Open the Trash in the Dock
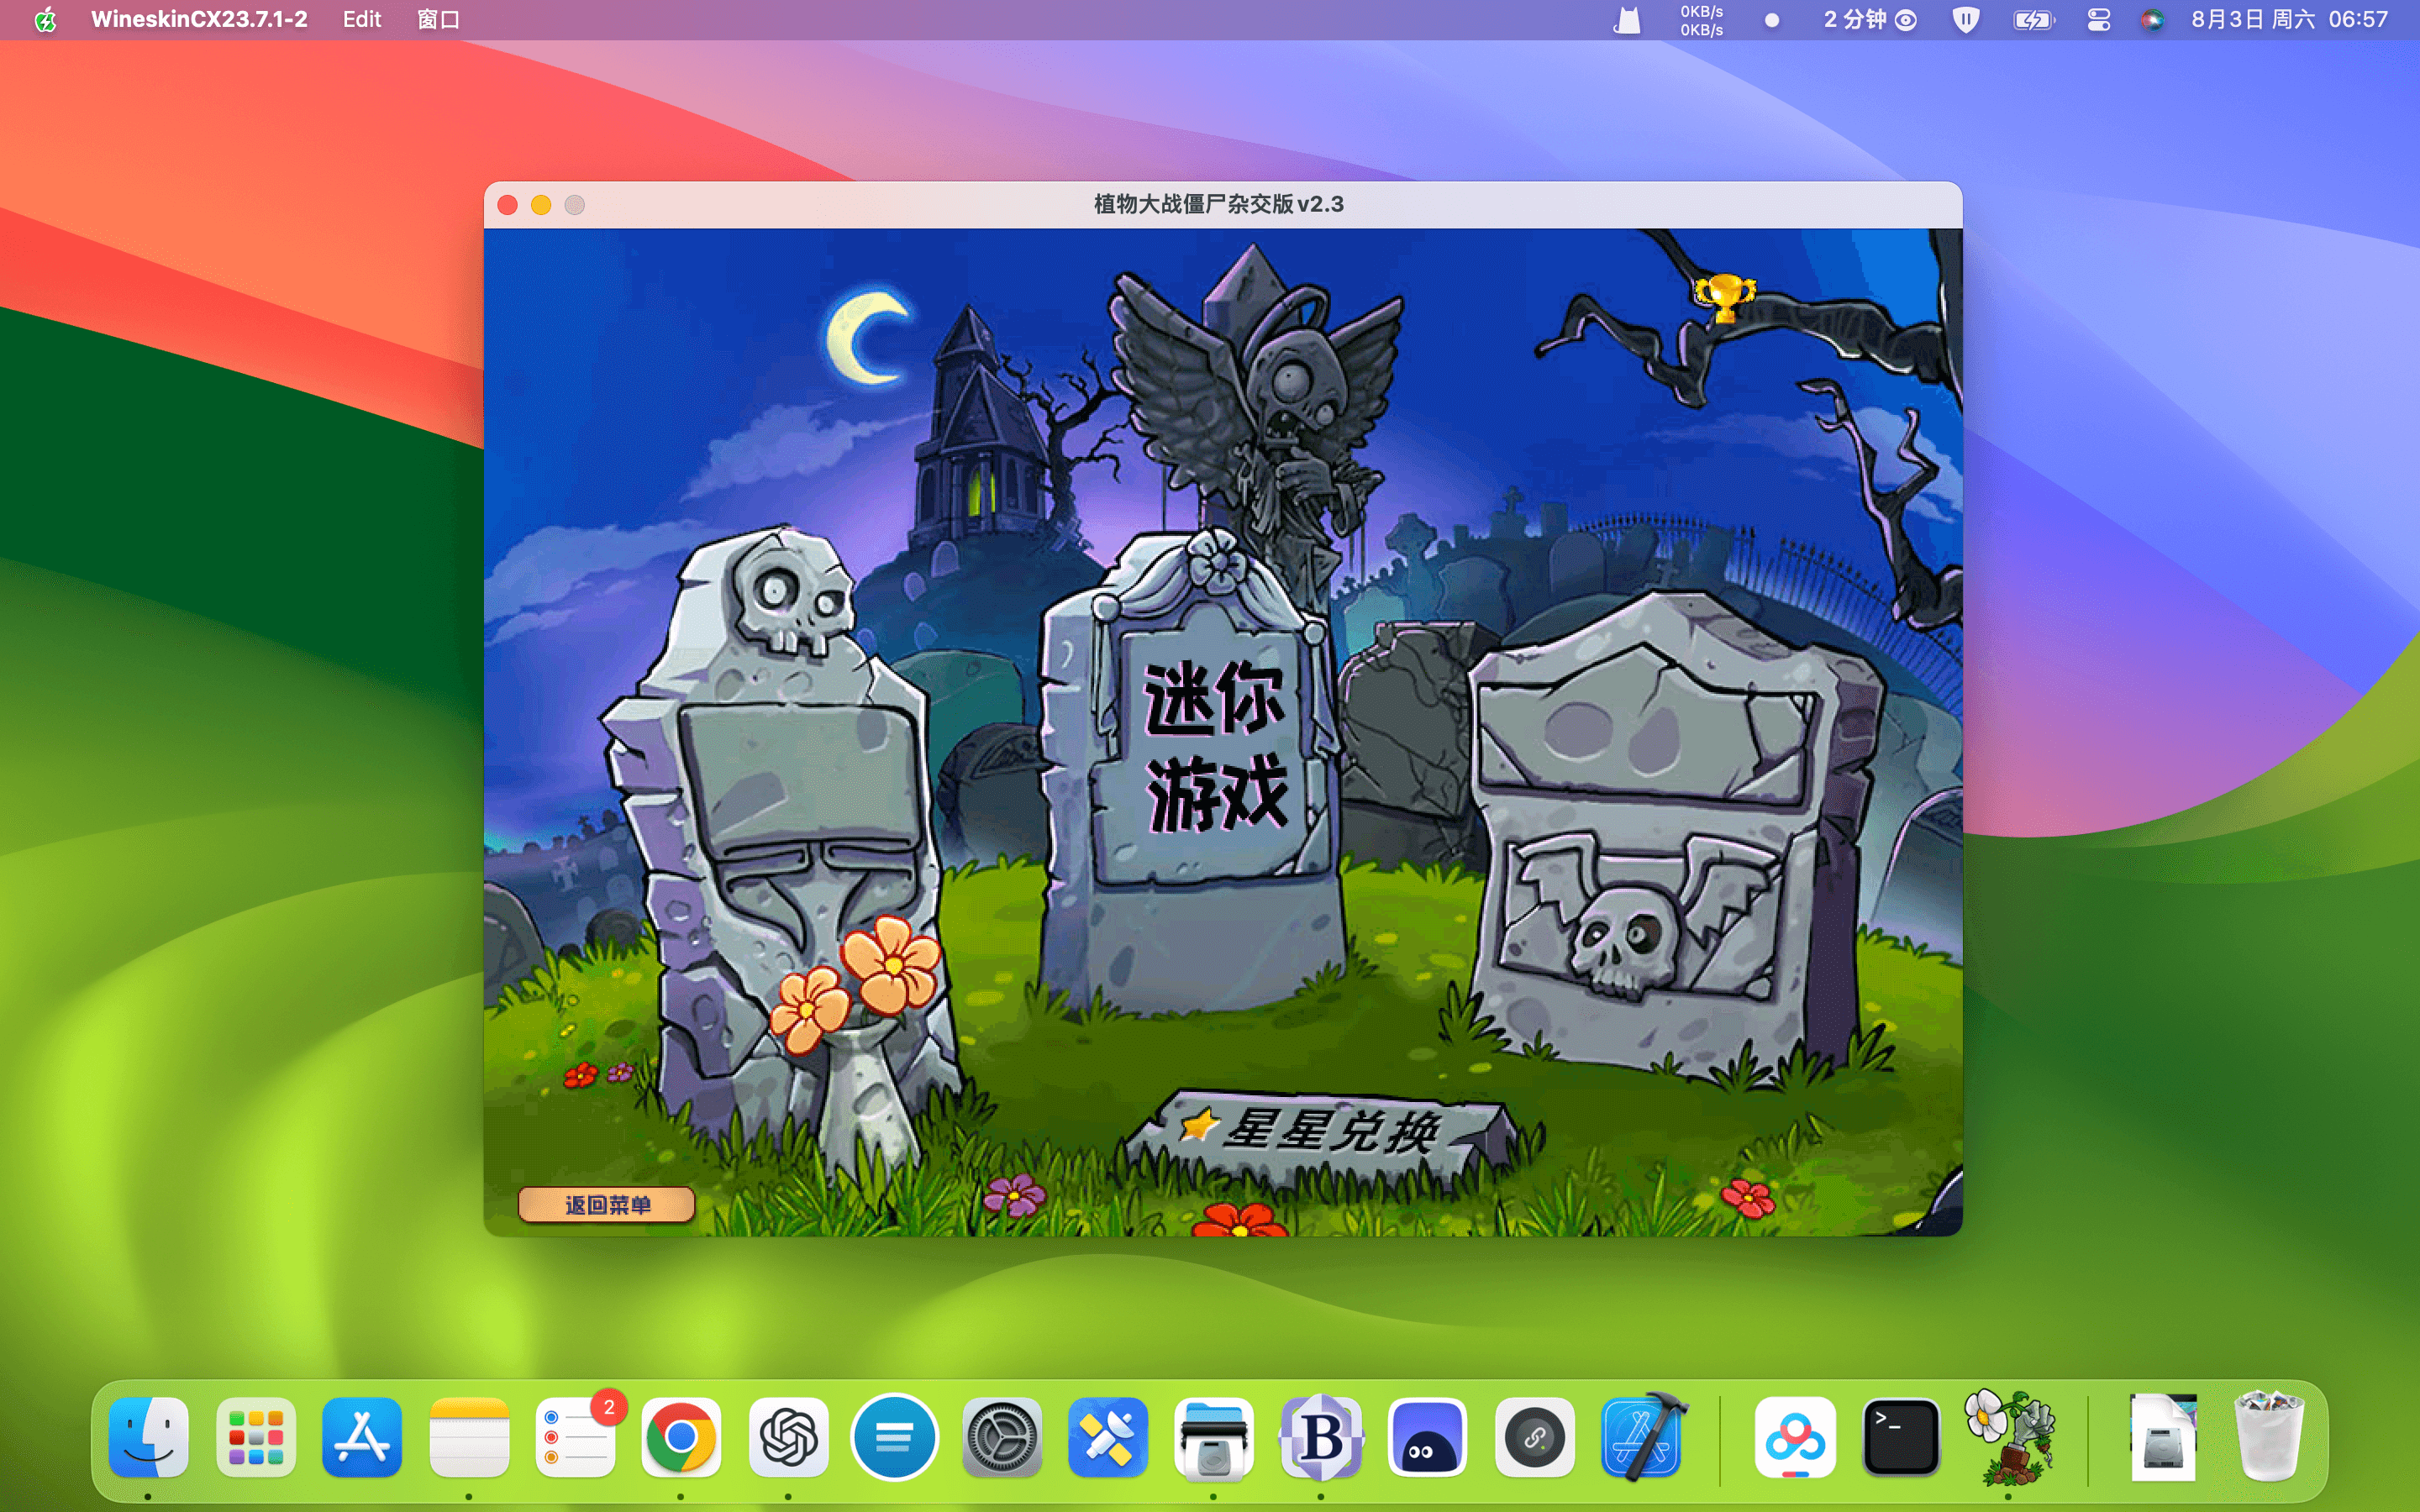Screen dimensions: 2420x1512 point(2269,1437)
